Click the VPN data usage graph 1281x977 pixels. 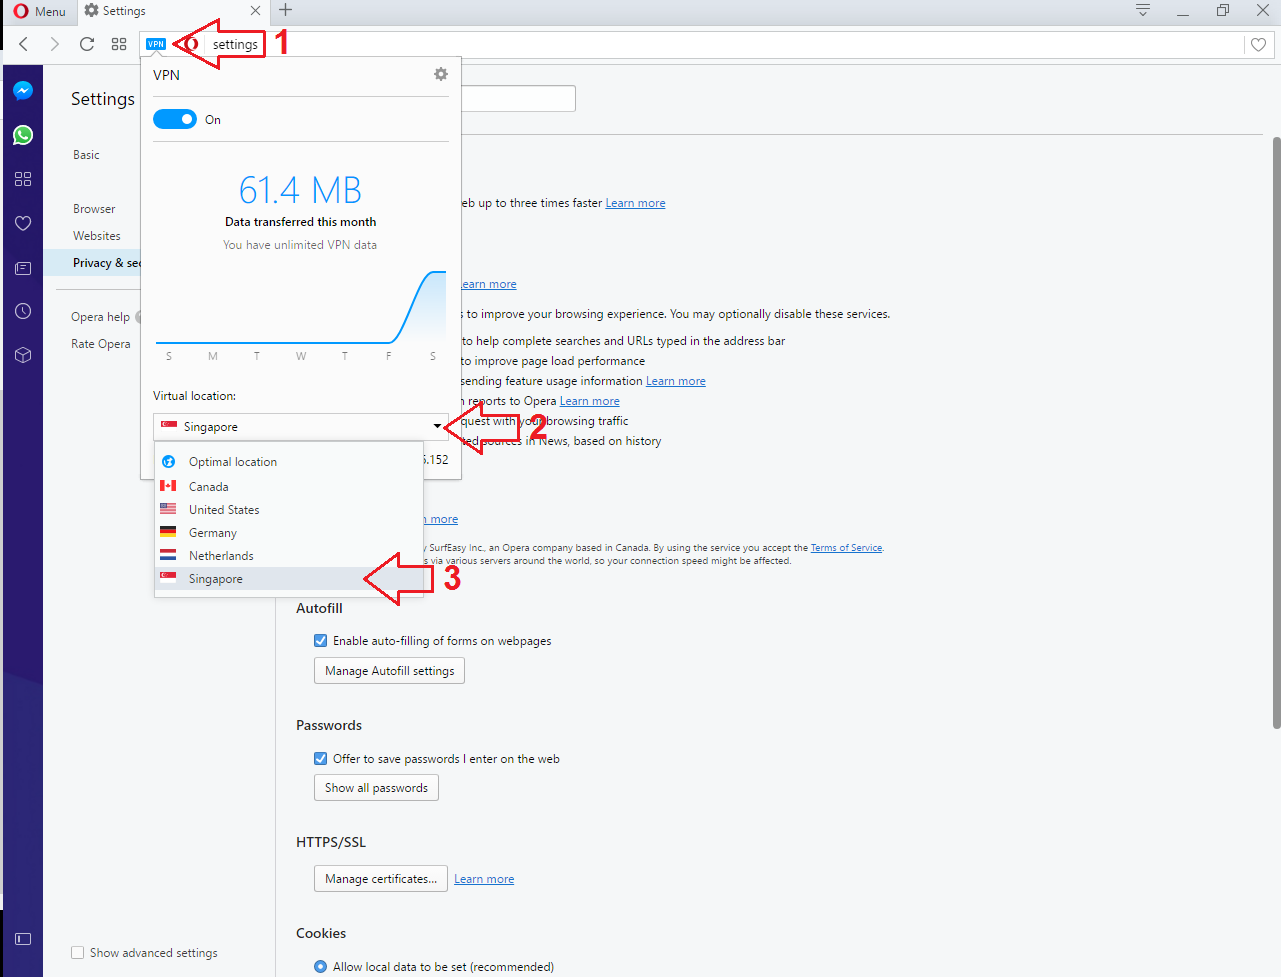tap(301, 307)
